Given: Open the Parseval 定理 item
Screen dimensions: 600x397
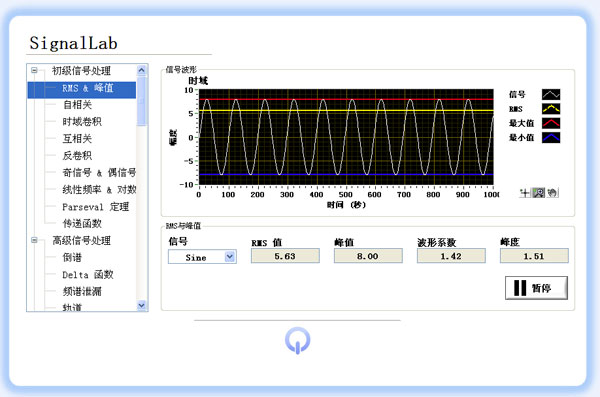Looking at the screenshot, I should click(96, 207).
